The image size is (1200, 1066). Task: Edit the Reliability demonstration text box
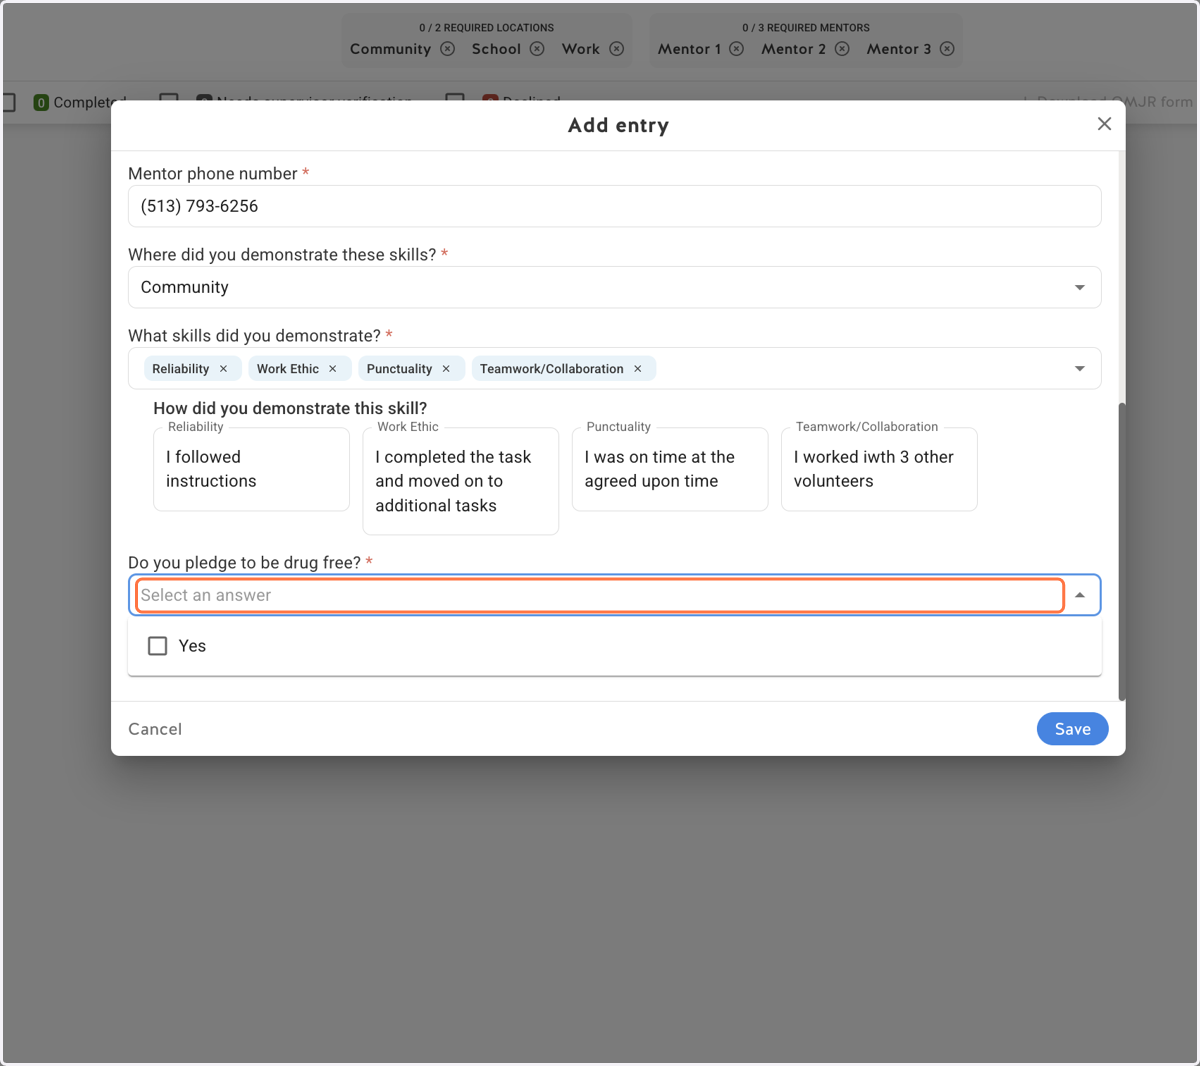[251, 469]
